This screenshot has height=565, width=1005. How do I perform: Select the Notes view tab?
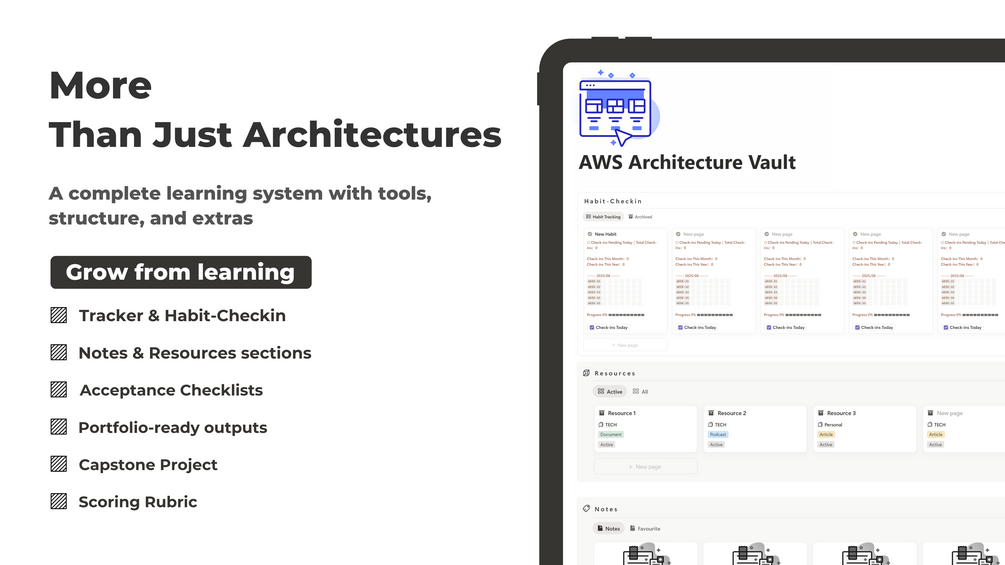[x=609, y=528]
